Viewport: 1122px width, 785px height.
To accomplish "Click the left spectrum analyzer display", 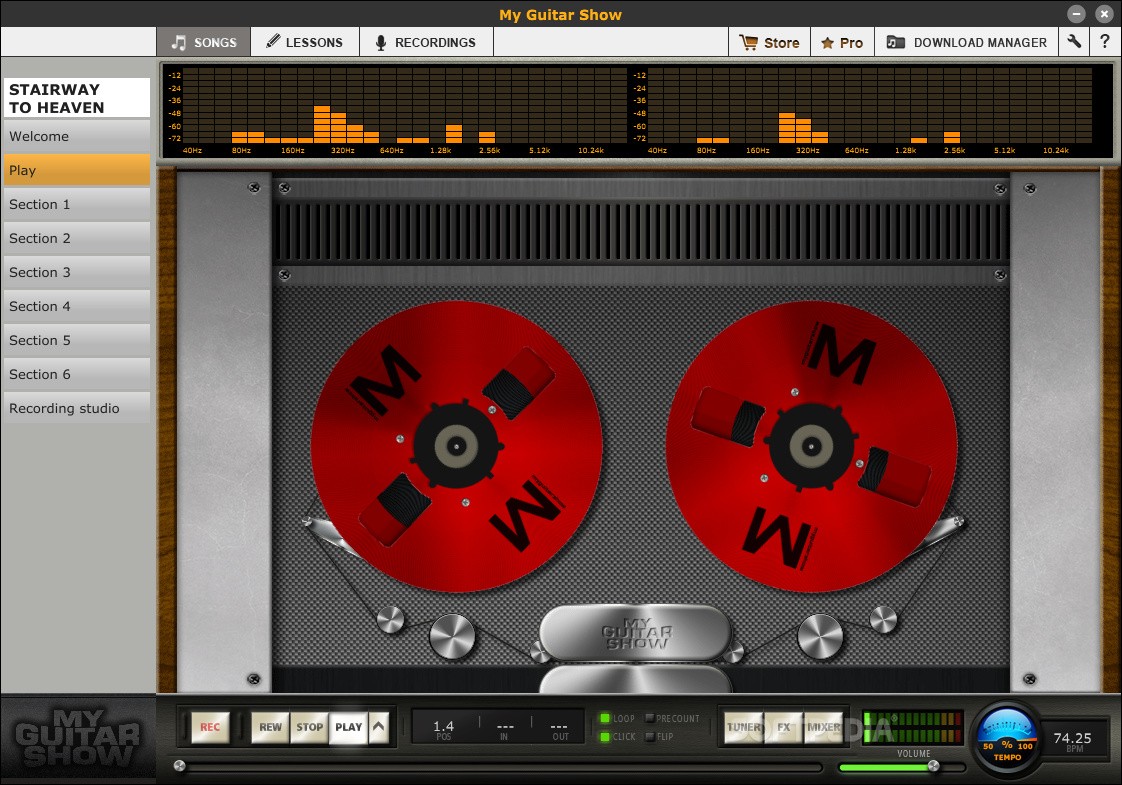I will (x=396, y=110).
